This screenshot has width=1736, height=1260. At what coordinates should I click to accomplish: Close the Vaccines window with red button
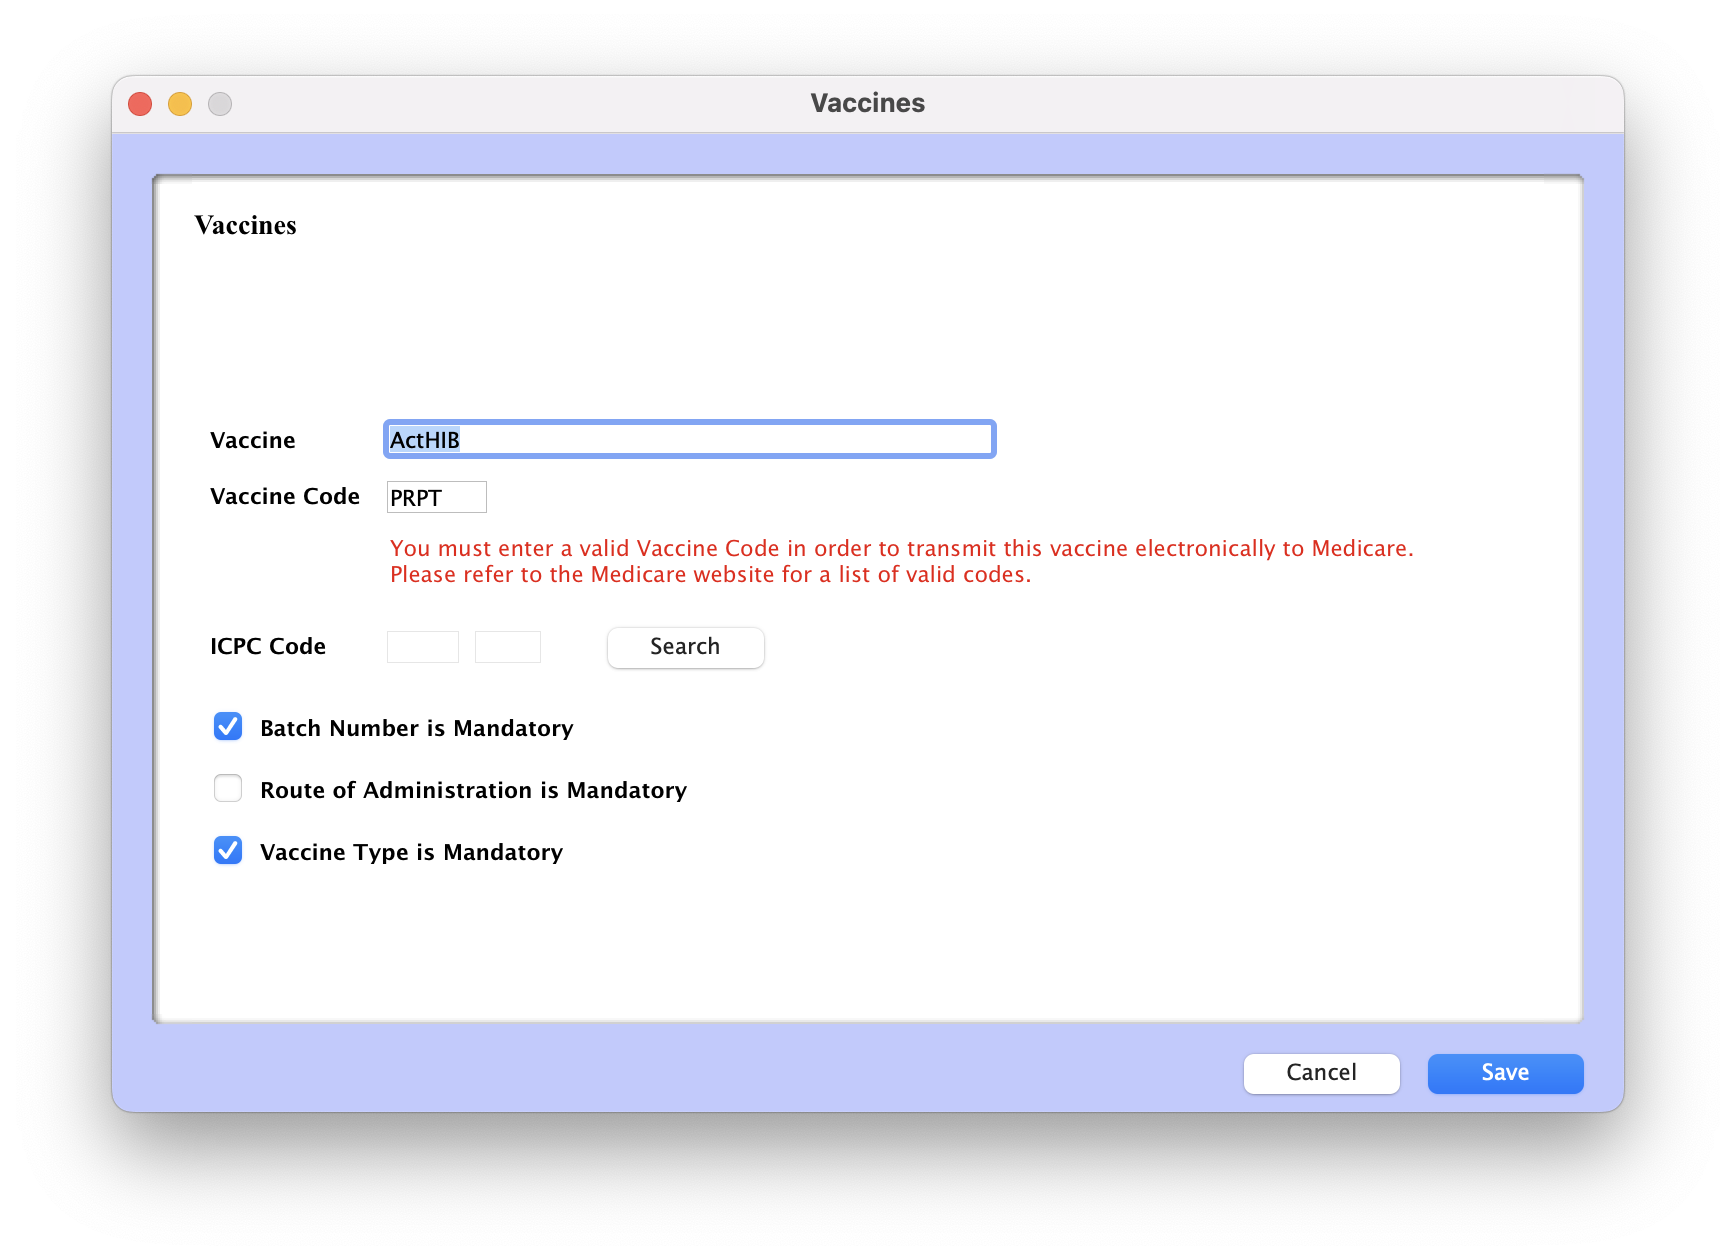pos(140,104)
